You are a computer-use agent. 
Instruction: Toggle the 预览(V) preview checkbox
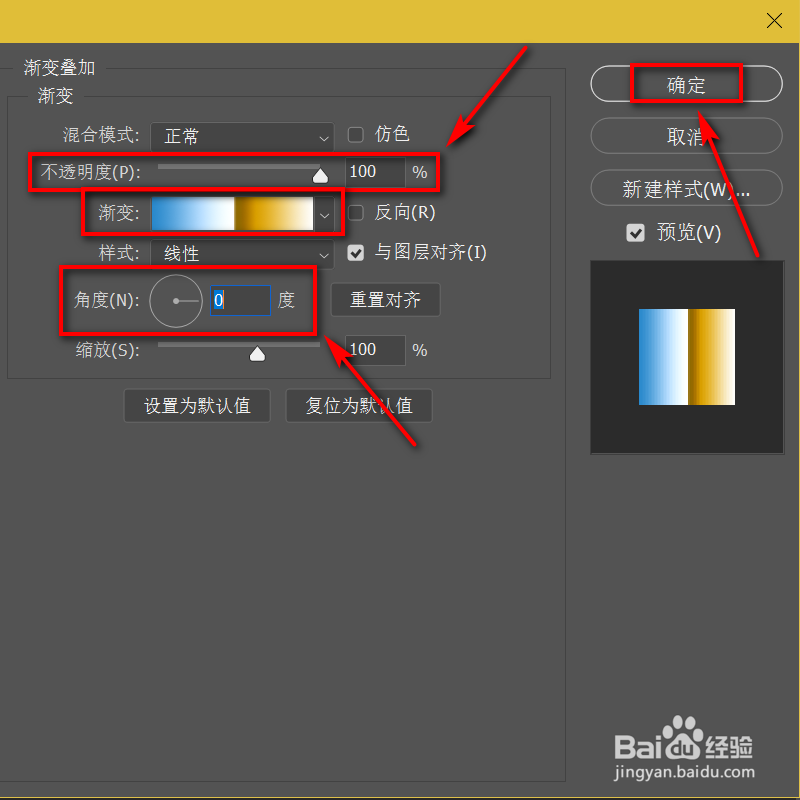[635, 233]
